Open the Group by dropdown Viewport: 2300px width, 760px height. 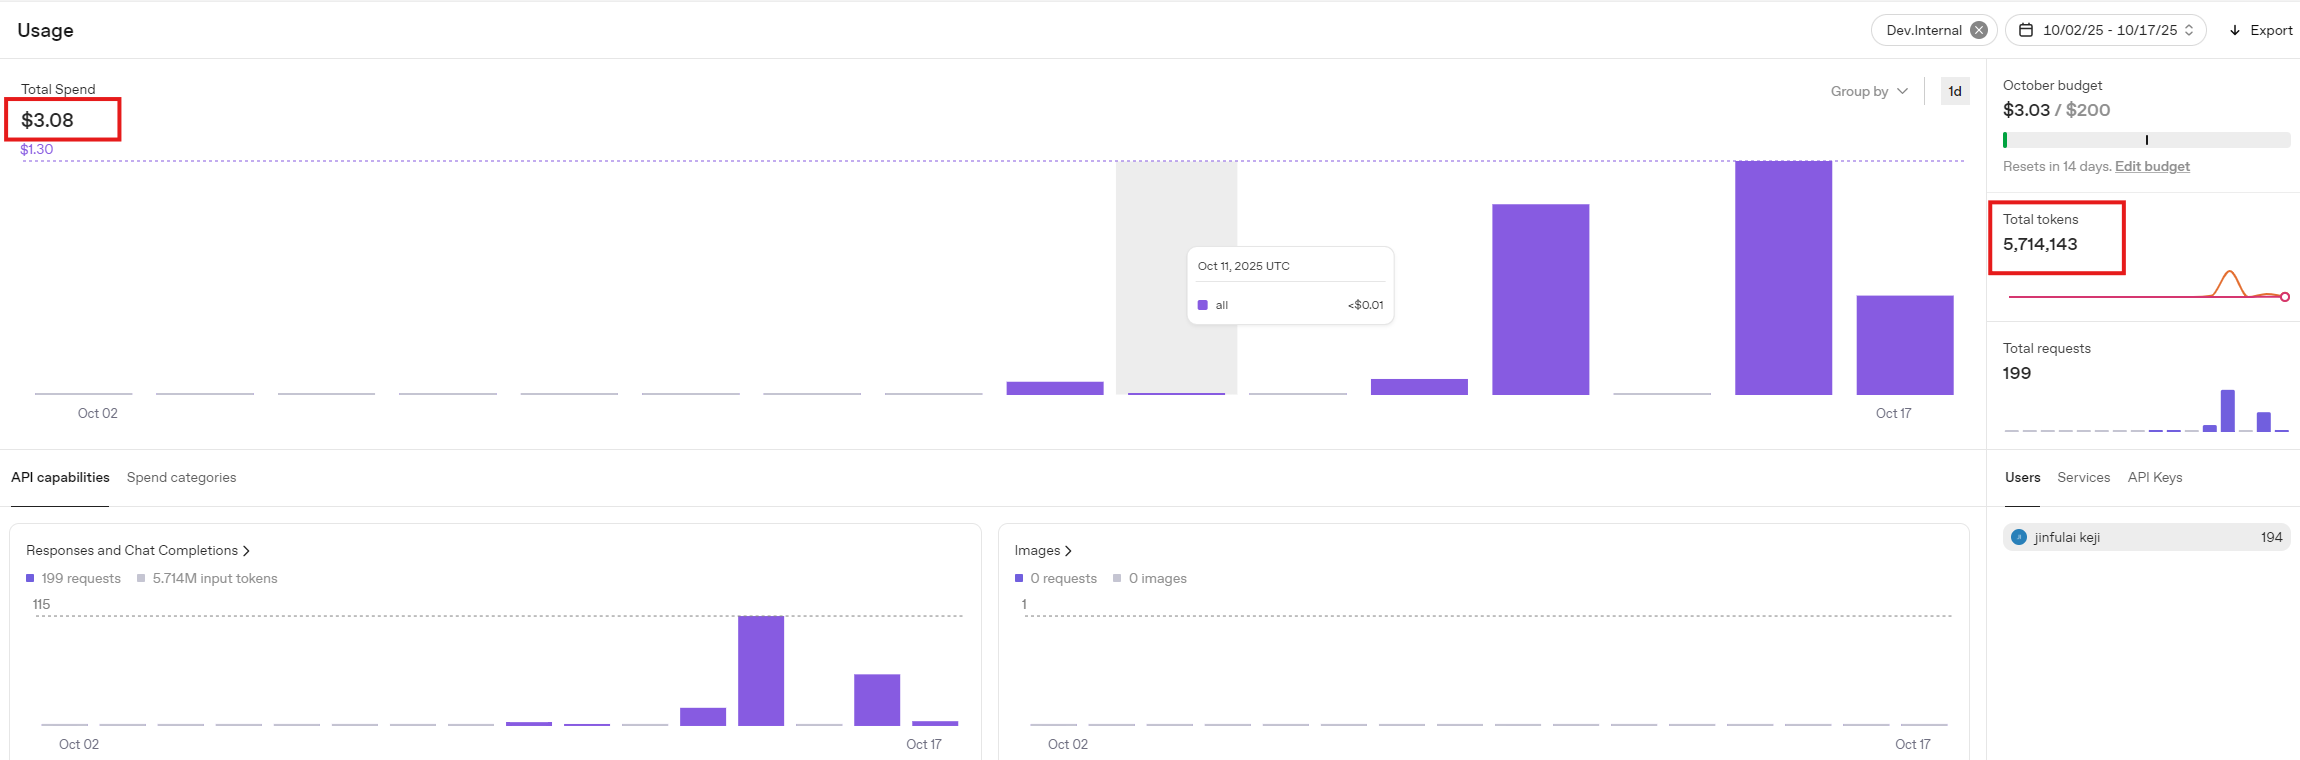(1868, 91)
